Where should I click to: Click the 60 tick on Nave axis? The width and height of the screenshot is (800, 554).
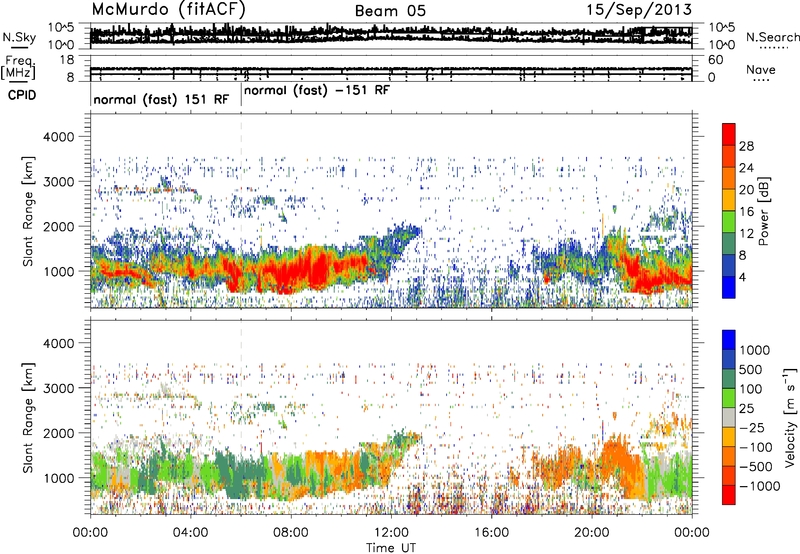click(x=715, y=60)
